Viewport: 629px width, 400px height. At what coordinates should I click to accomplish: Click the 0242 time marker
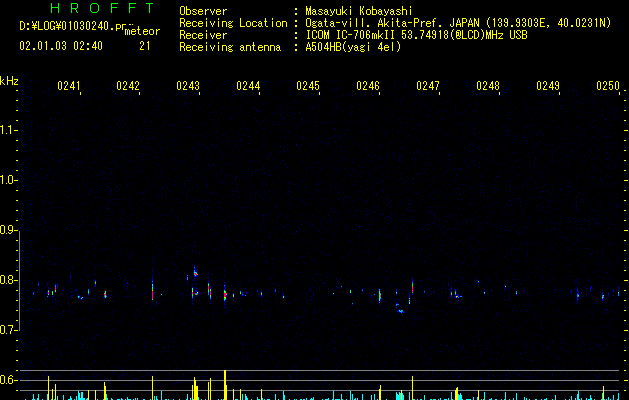[x=128, y=86]
